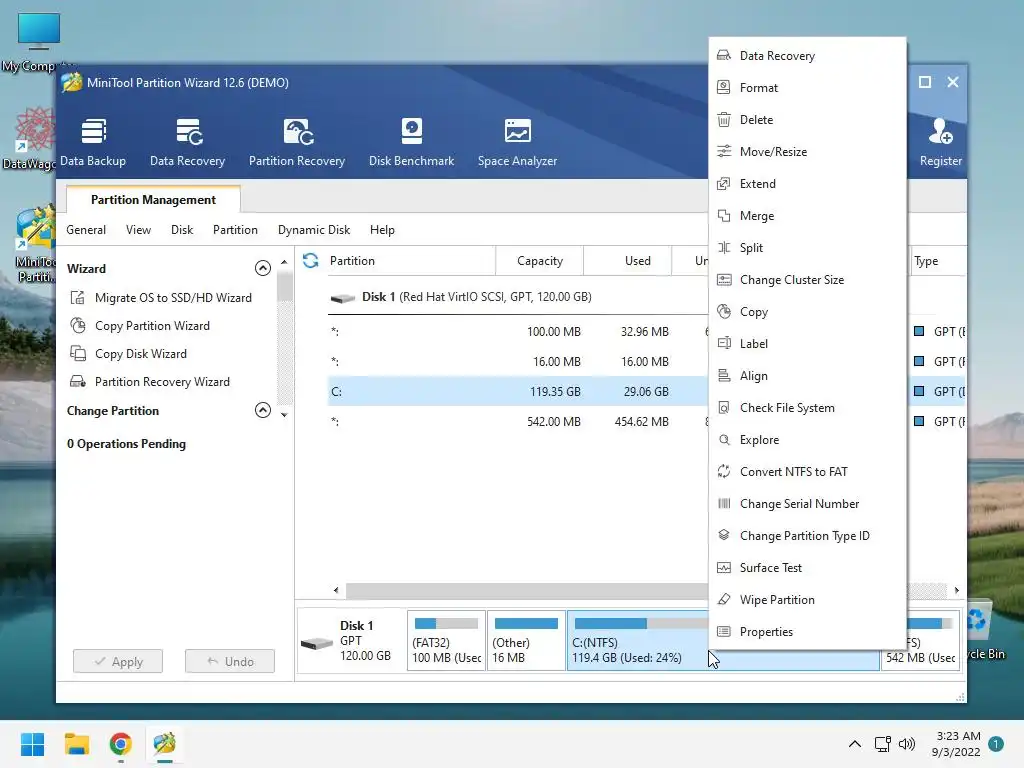Start Disk Benchmark tool
Viewport: 1024px width, 768px height.
click(411, 142)
